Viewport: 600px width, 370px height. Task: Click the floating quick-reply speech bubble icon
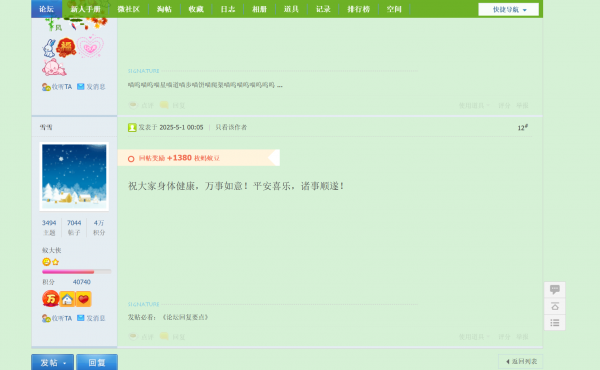(554, 289)
